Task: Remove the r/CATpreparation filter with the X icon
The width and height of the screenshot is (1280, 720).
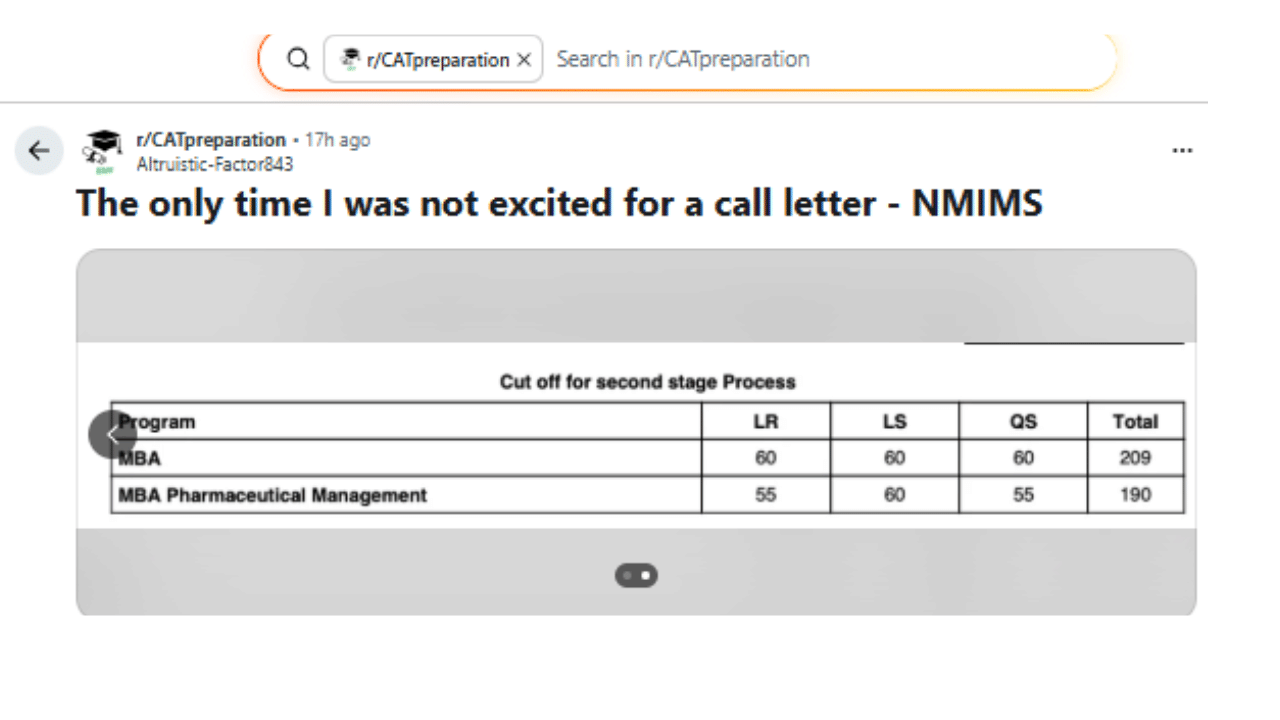Action: 524,59
